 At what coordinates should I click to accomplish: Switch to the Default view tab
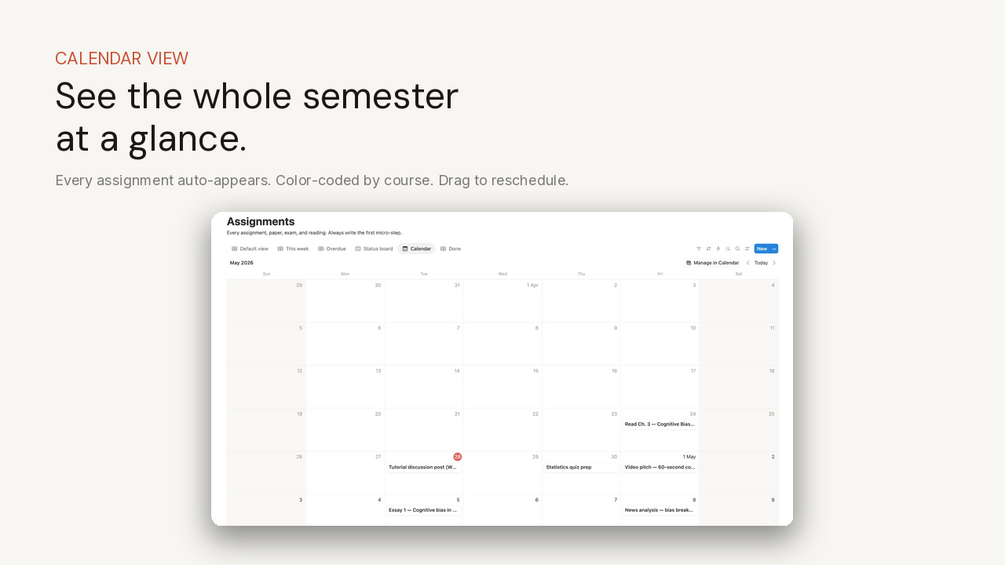250,249
